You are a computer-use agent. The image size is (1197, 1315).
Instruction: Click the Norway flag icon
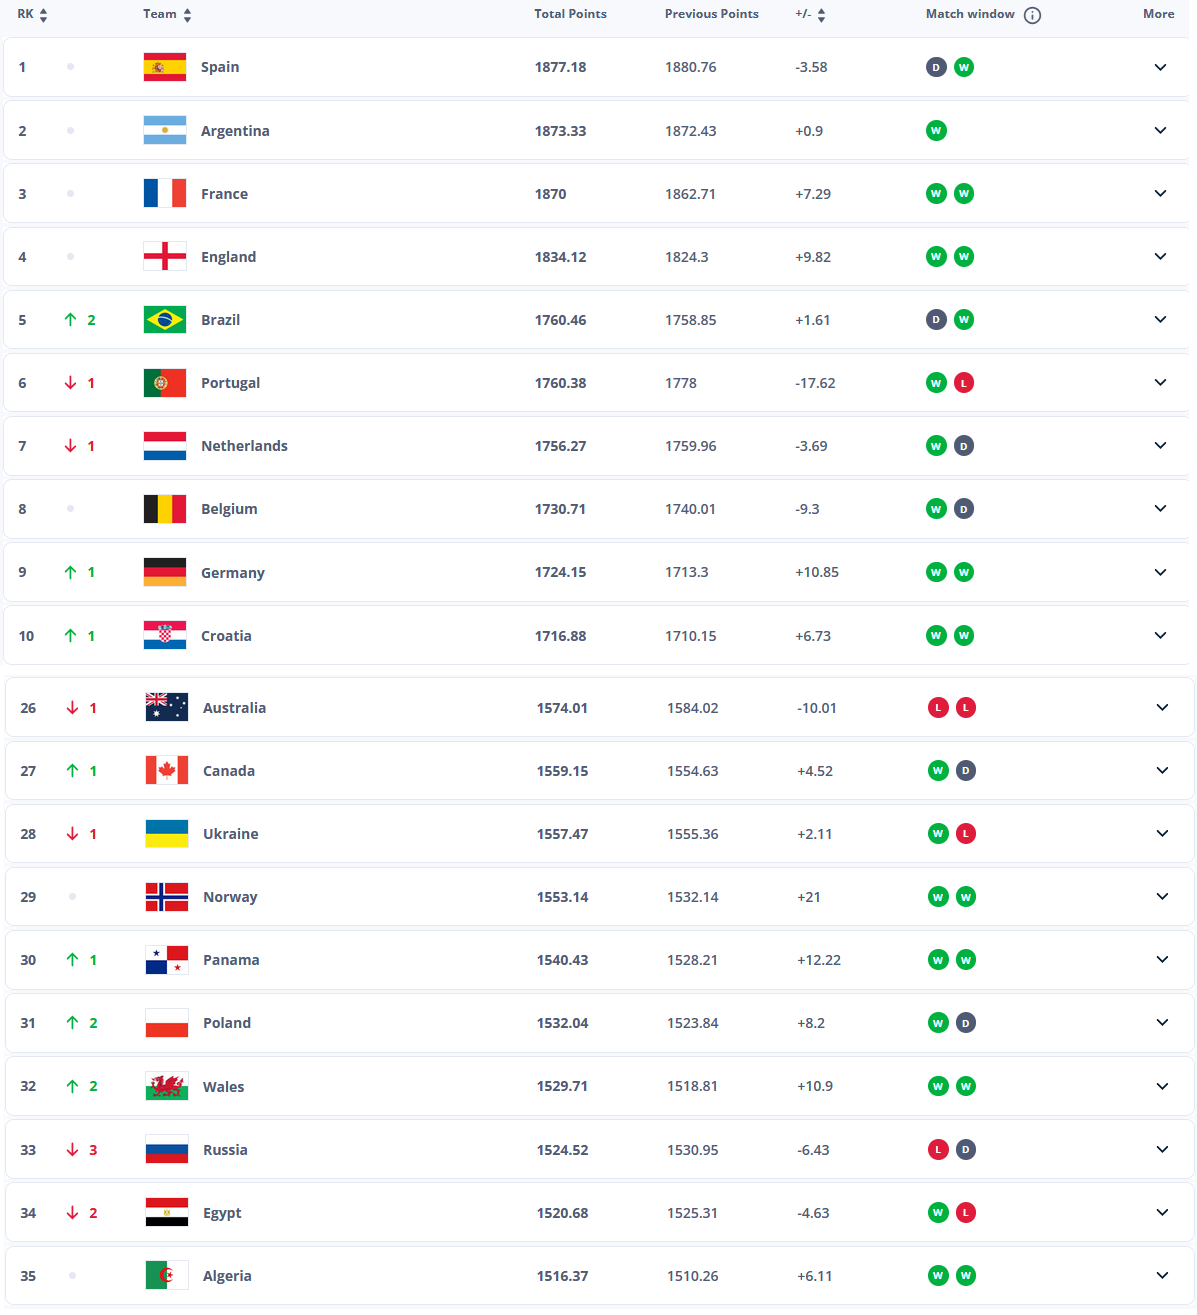pos(167,897)
